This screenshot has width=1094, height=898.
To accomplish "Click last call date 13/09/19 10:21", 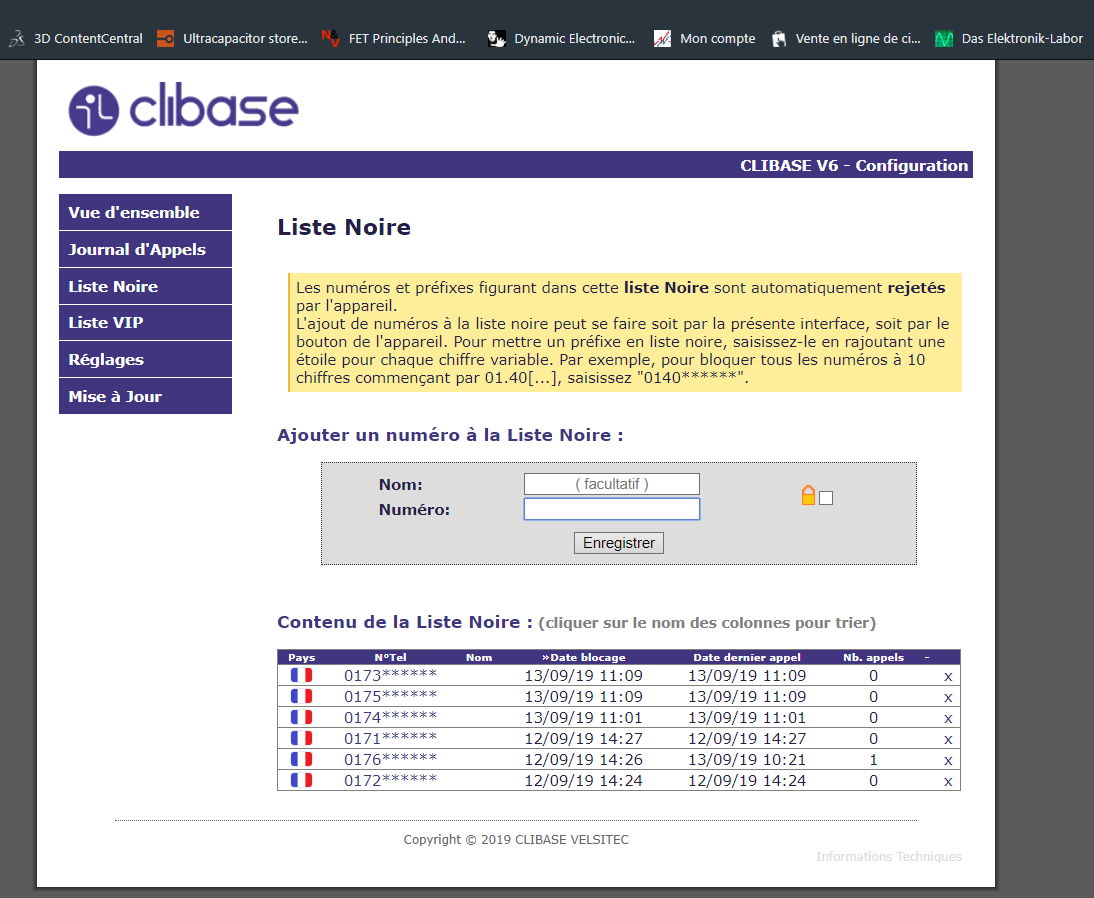I will [747, 759].
